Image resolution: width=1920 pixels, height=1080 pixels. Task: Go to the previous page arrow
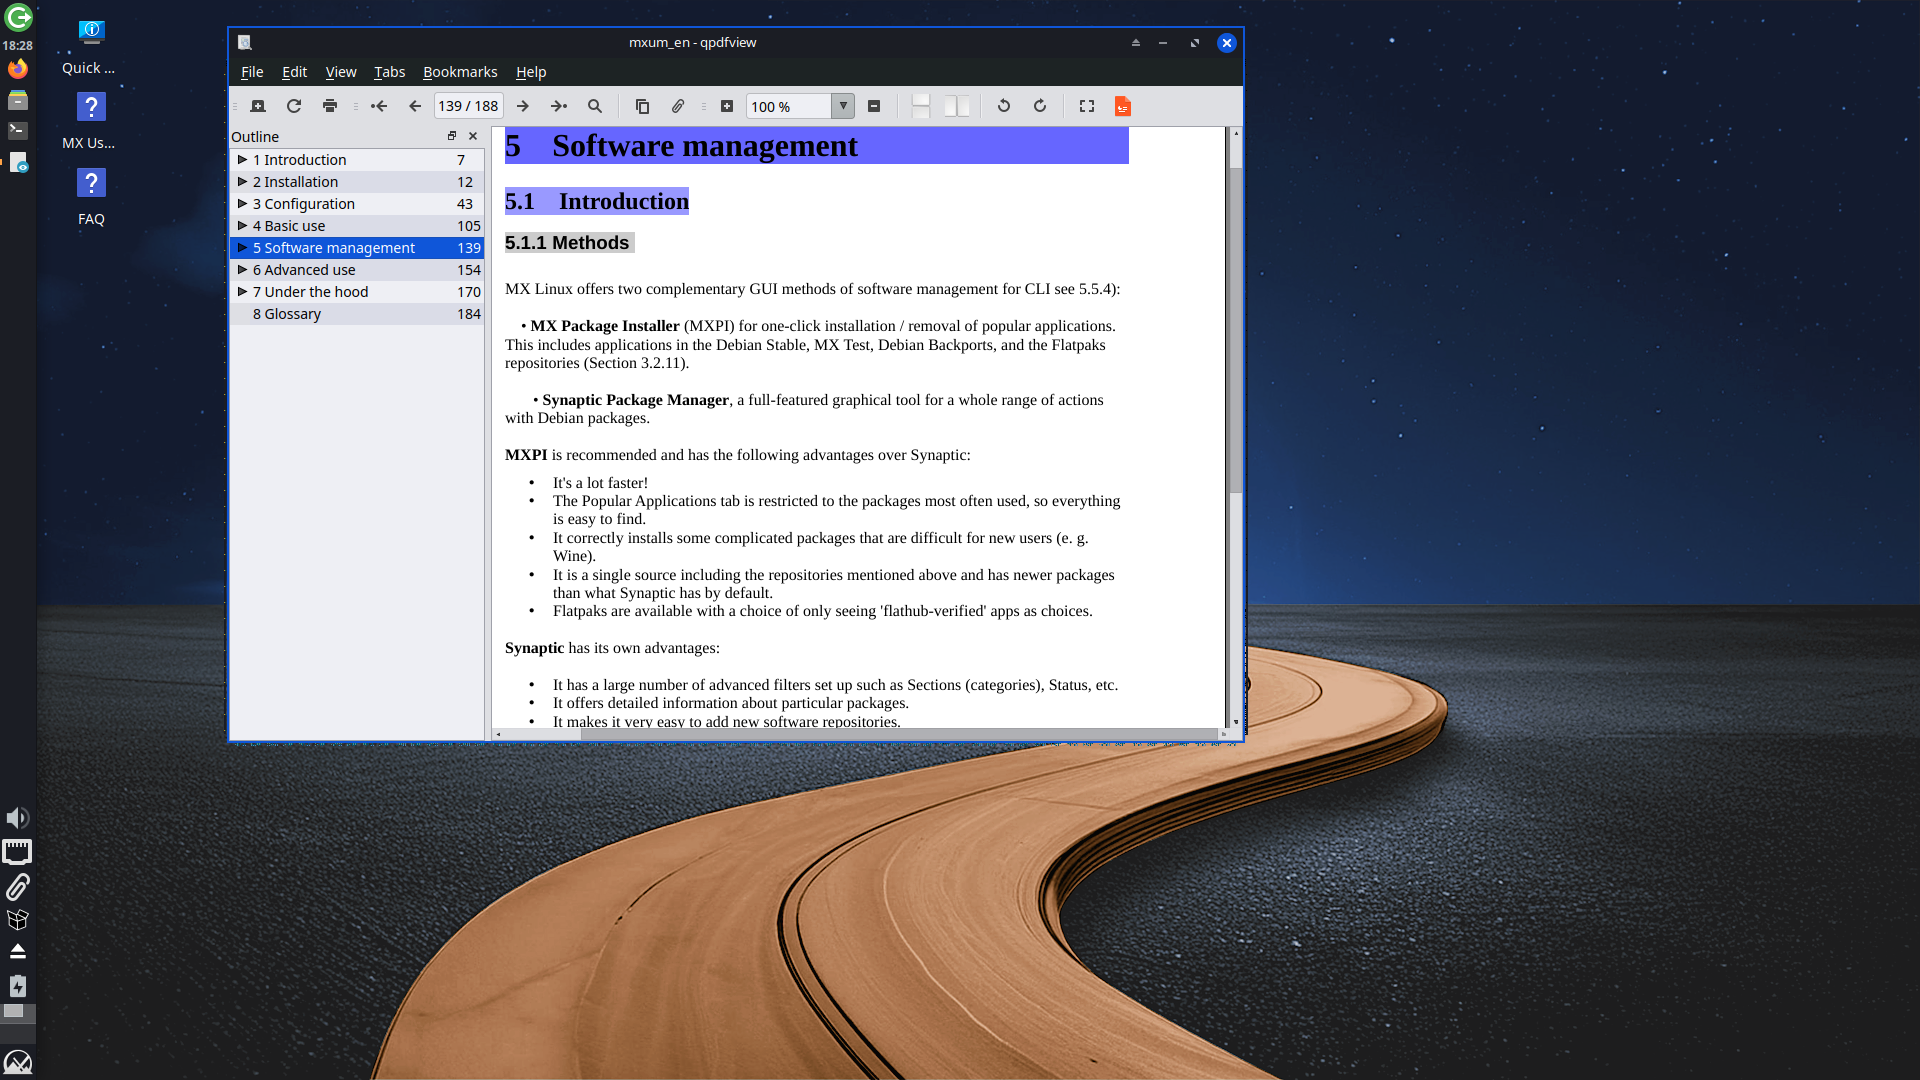415,106
